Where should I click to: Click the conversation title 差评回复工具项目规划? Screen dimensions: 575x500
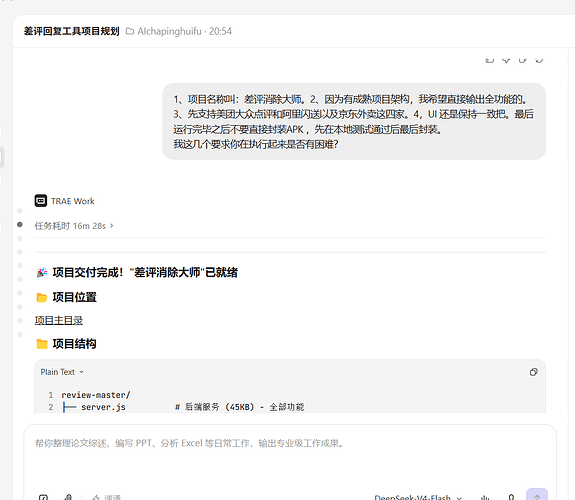72,31
